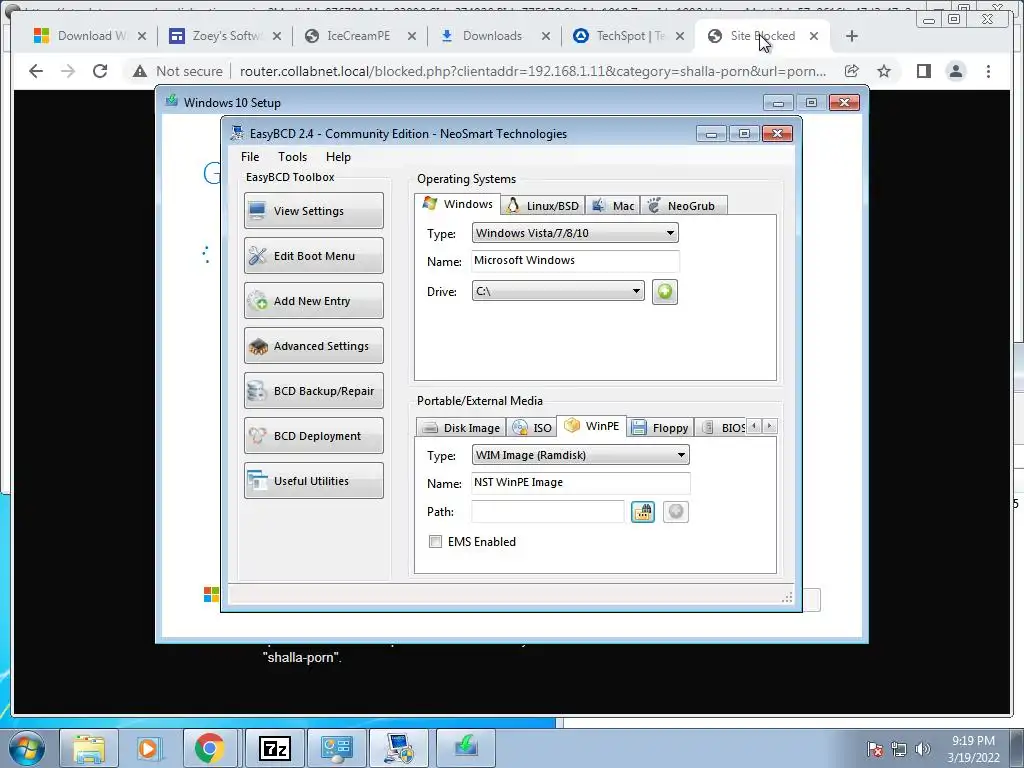Screen dimensions: 1024x768
Task: Click the empty WinPE Path field
Action: point(547,511)
